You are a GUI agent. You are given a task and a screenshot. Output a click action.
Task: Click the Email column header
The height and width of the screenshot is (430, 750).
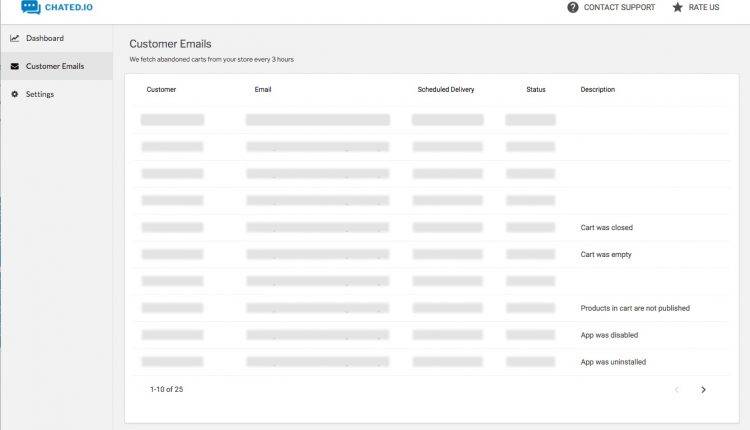[x=263, y=90]
